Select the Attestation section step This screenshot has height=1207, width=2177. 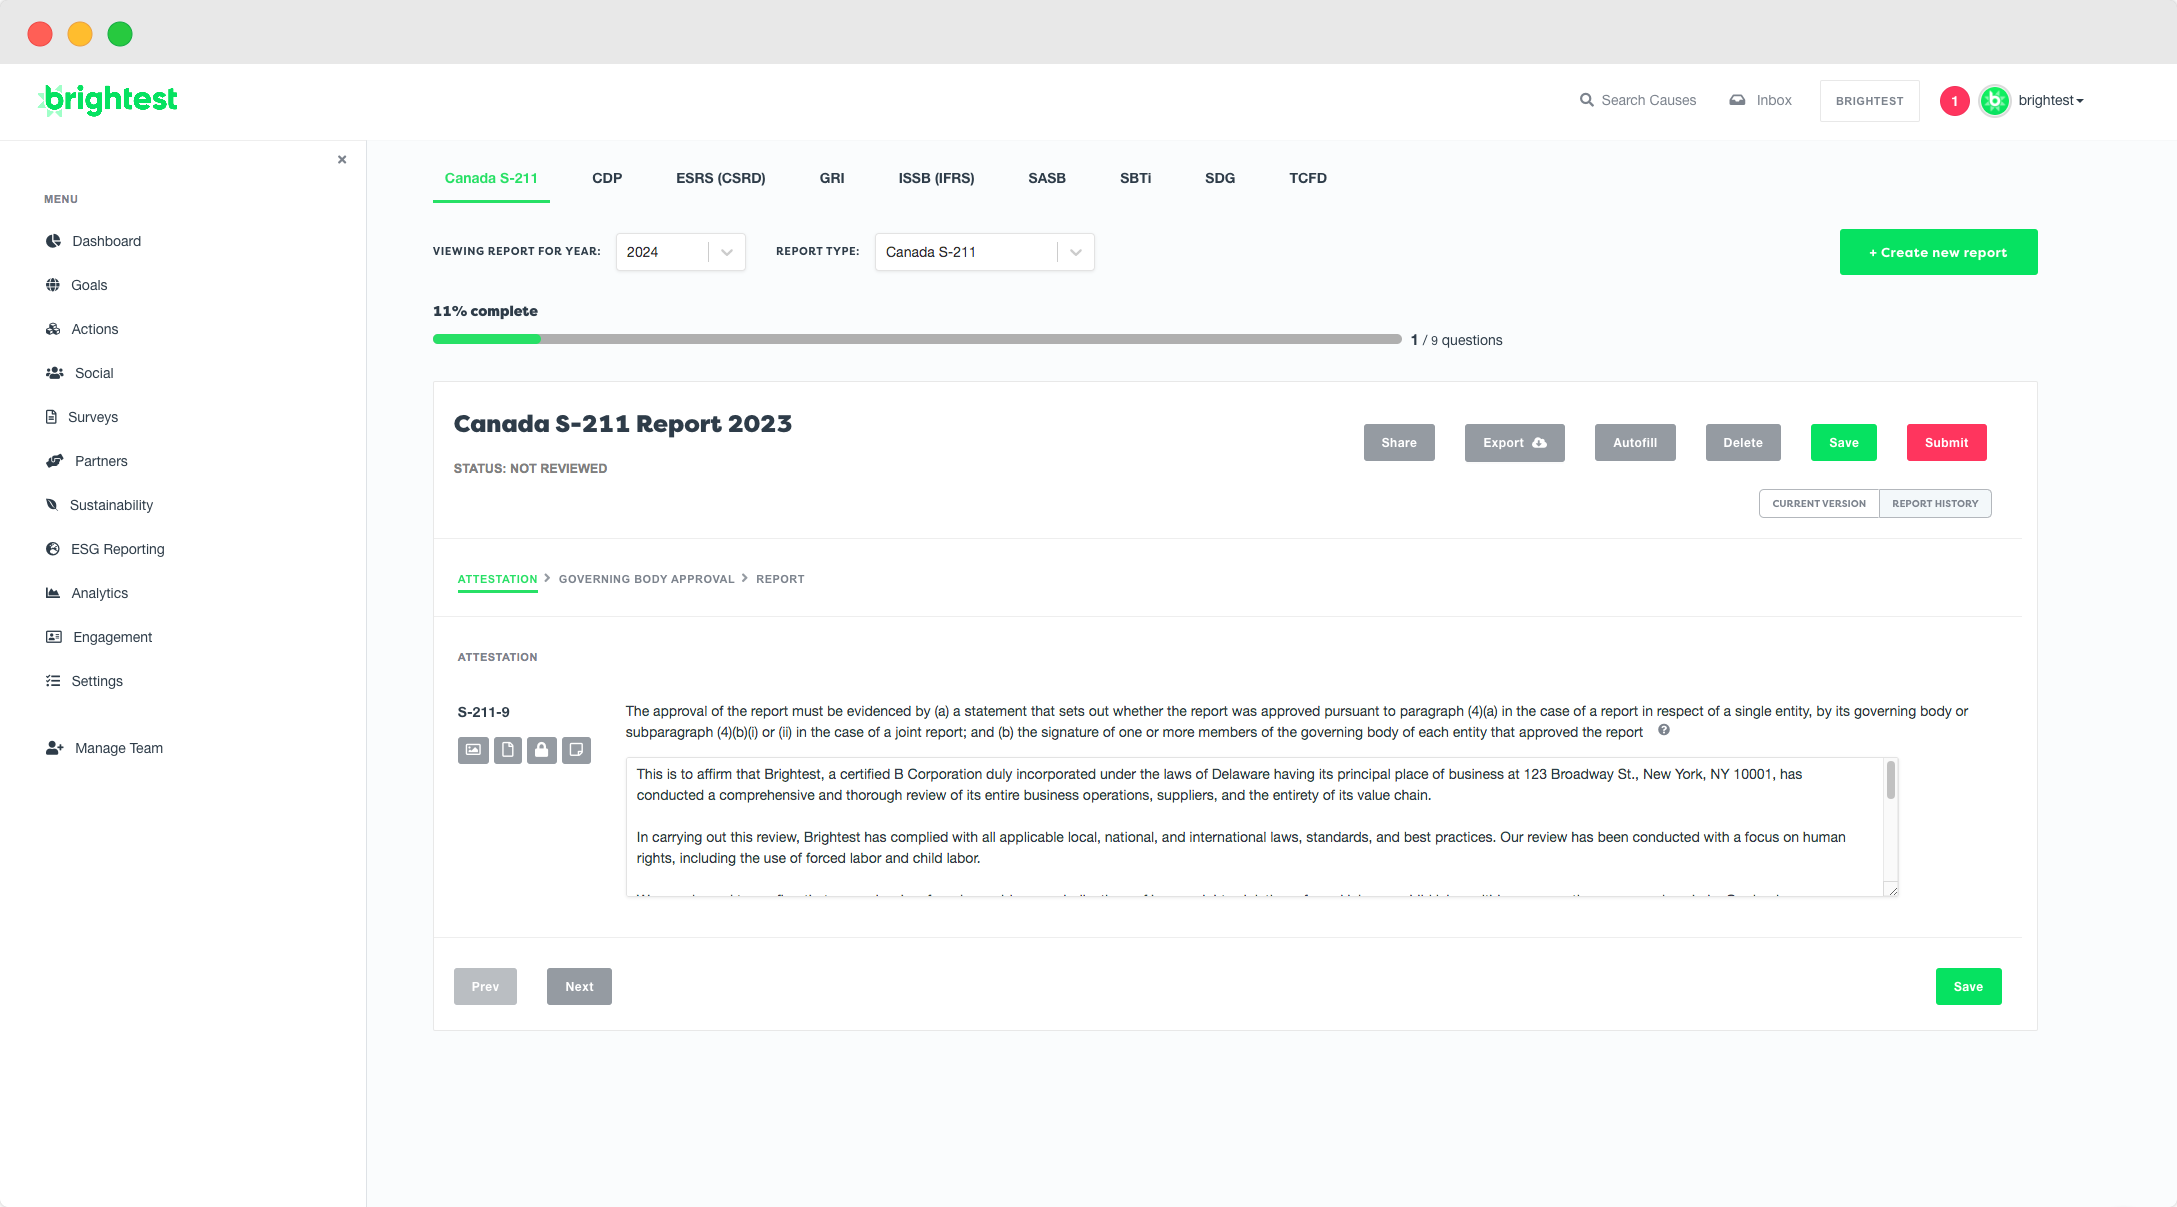click(497, 579)
